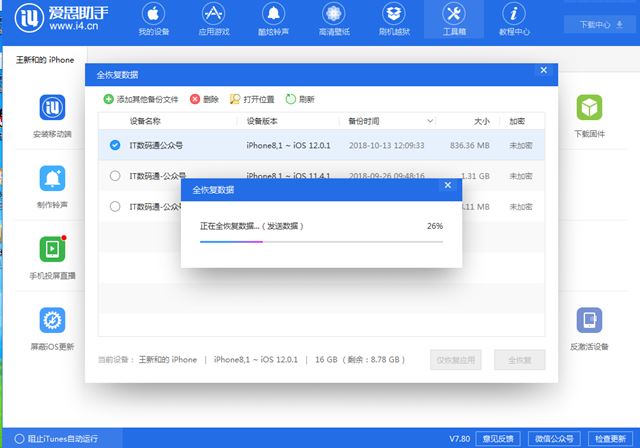Open 制作铃声 ringtone maker tool
The image size is (640, 448).
pos(52,187)
